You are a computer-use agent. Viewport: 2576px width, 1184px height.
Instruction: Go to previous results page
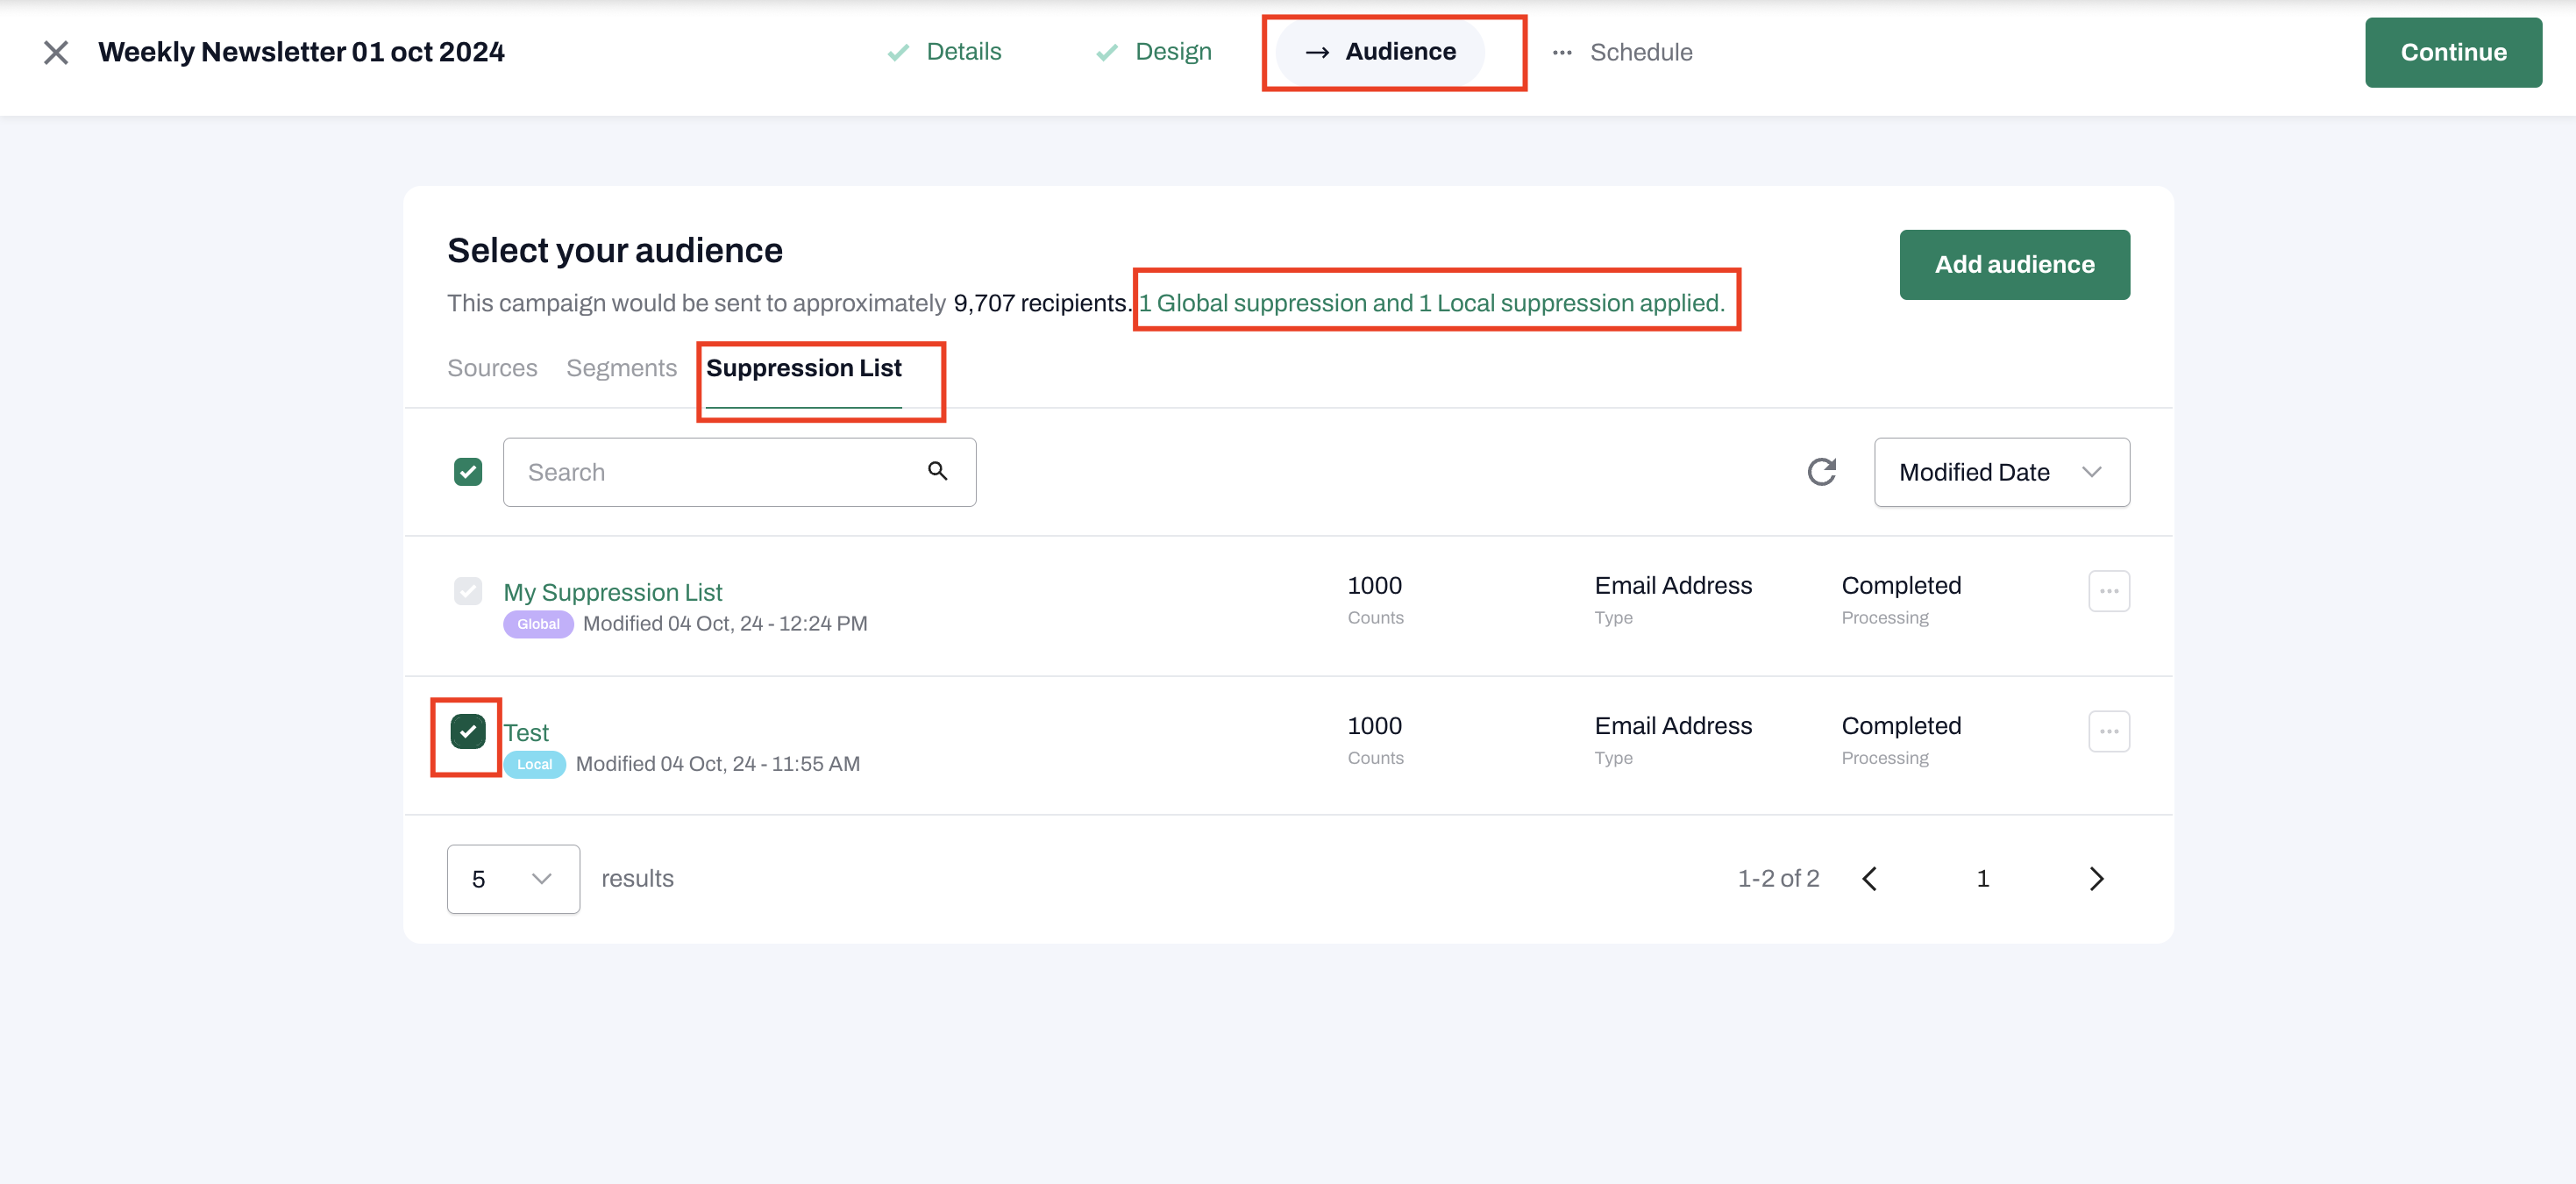click(1870, 878)
